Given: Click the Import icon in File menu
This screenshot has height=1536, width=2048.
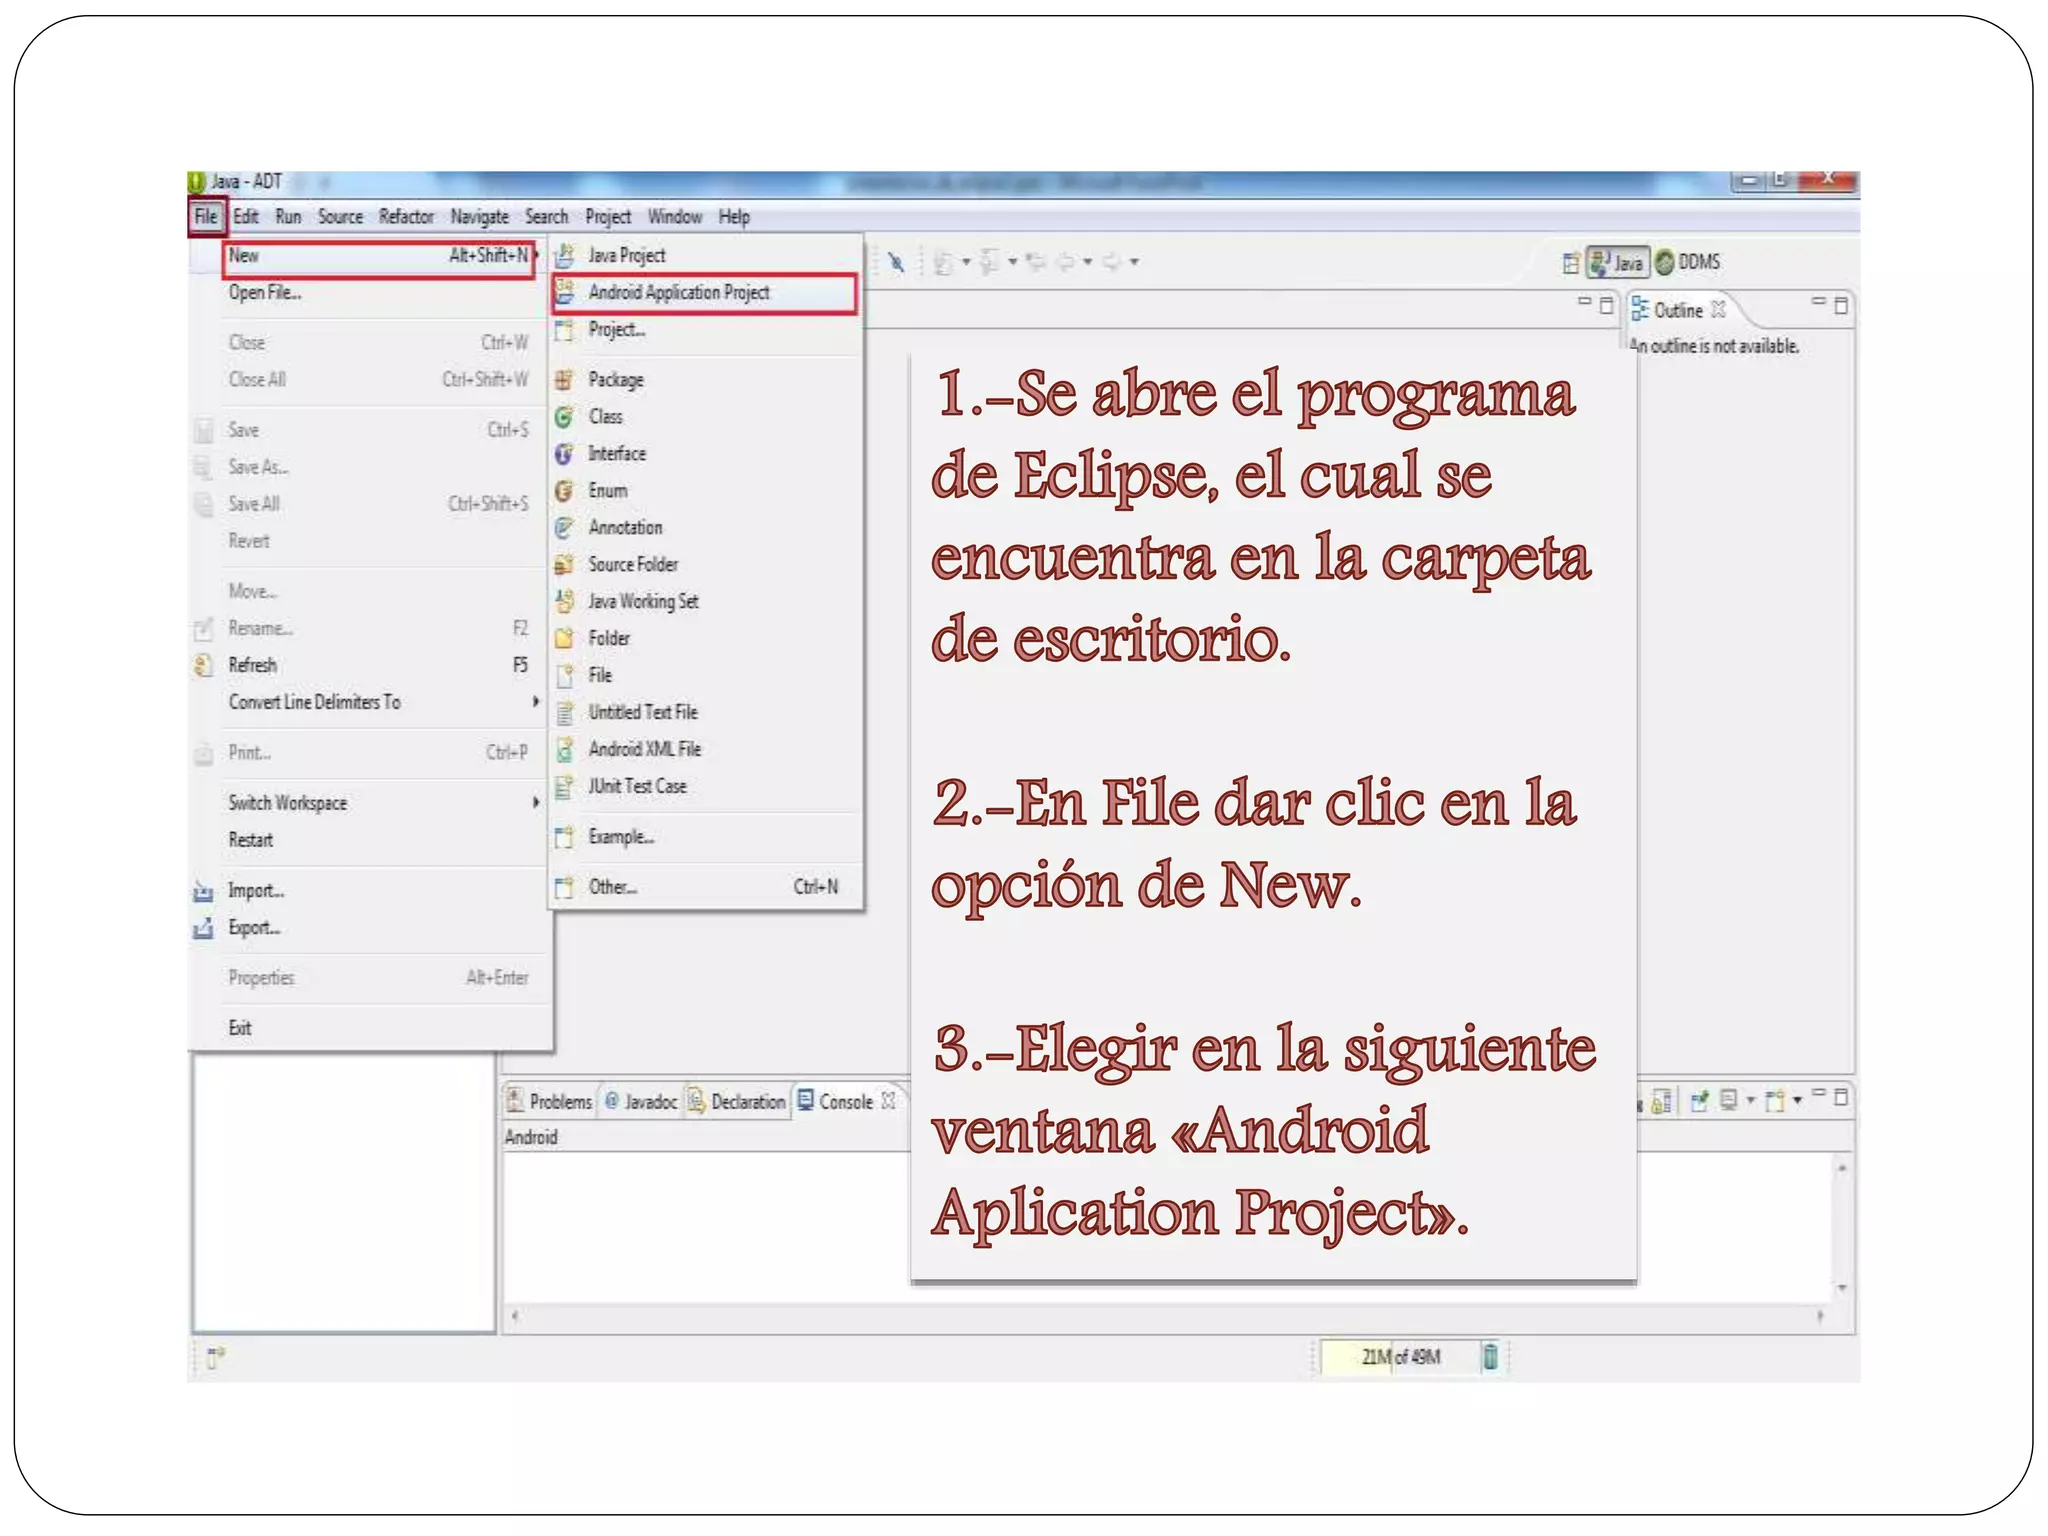Looking at the screenshot, I should [x=203, y=891].
